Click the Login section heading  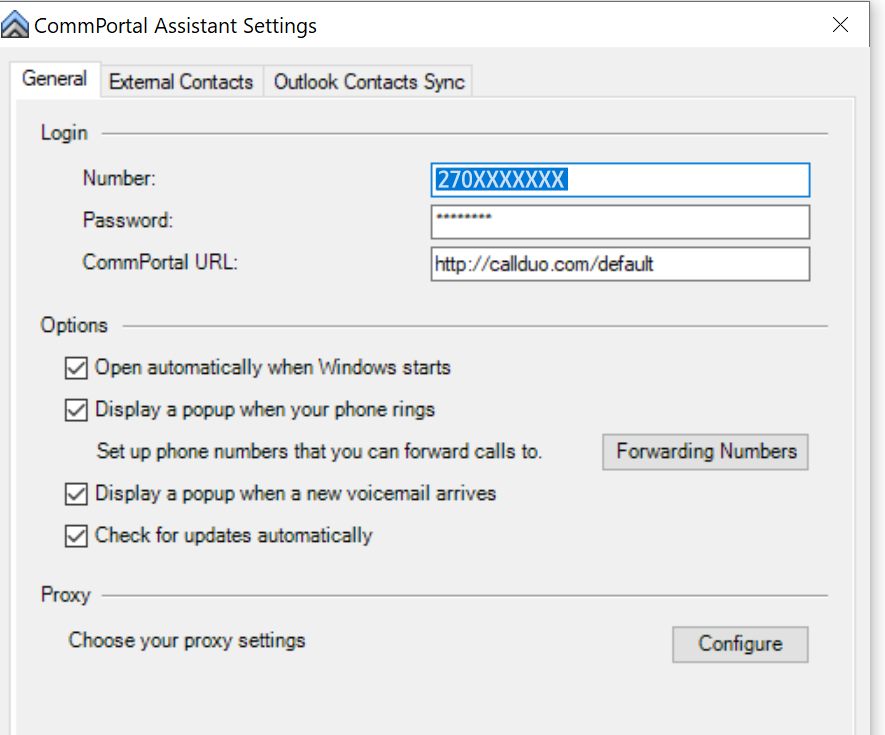[64, 133]
